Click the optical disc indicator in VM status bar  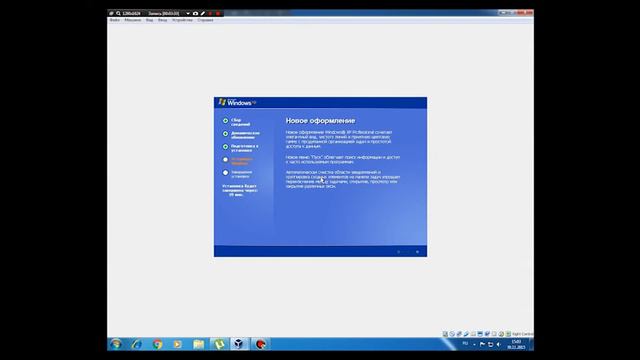pos(452,334)
